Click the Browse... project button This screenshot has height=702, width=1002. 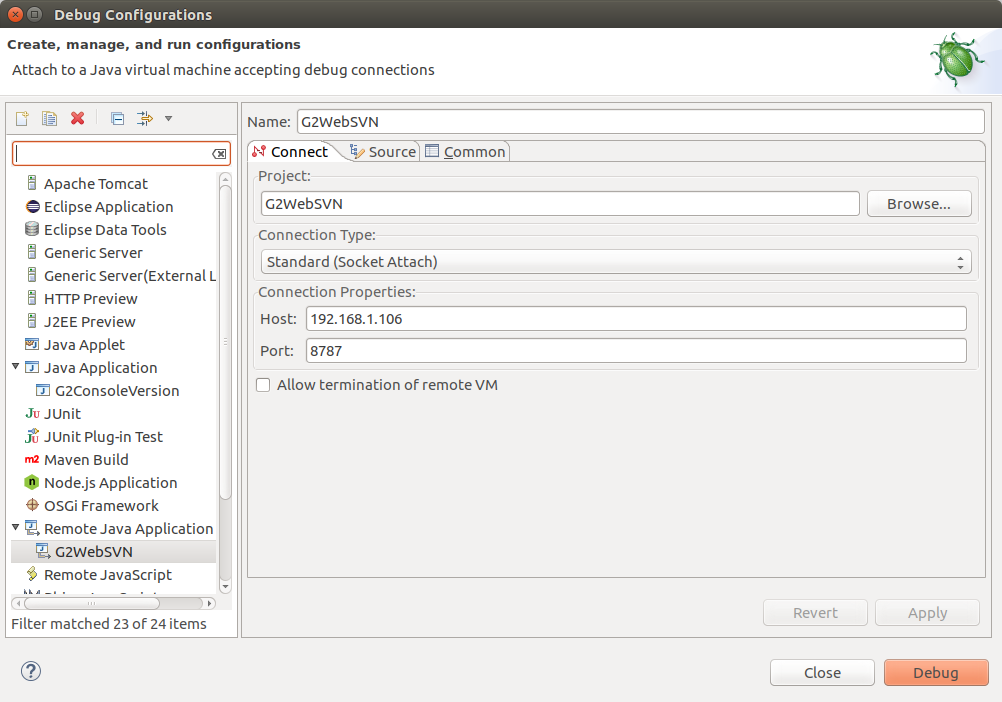919,204
